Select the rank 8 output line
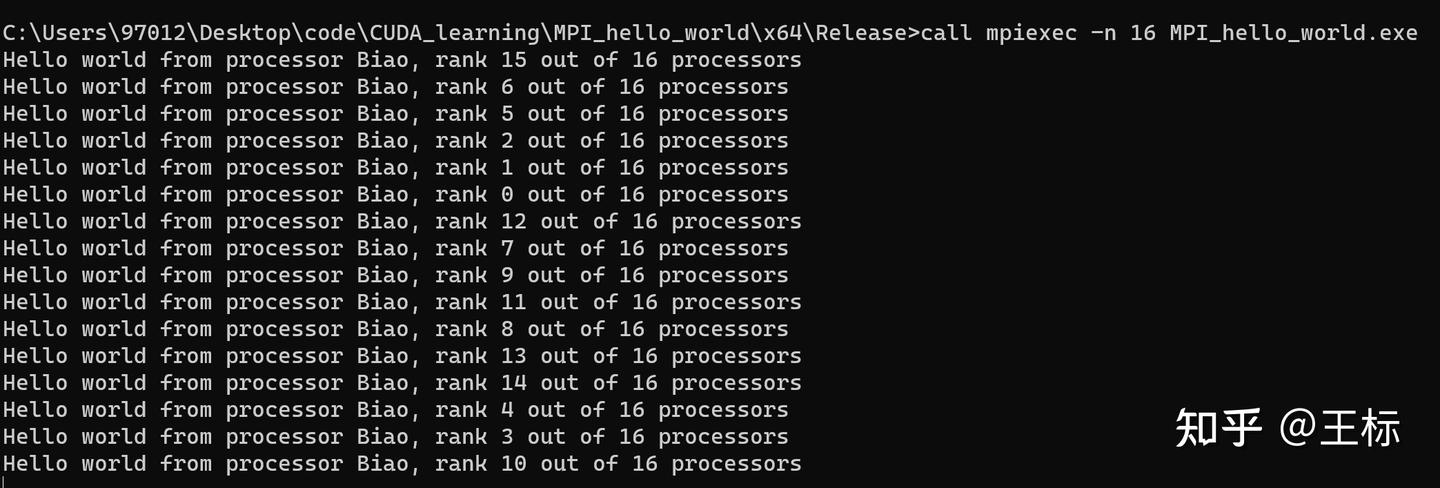 point(395,329)
